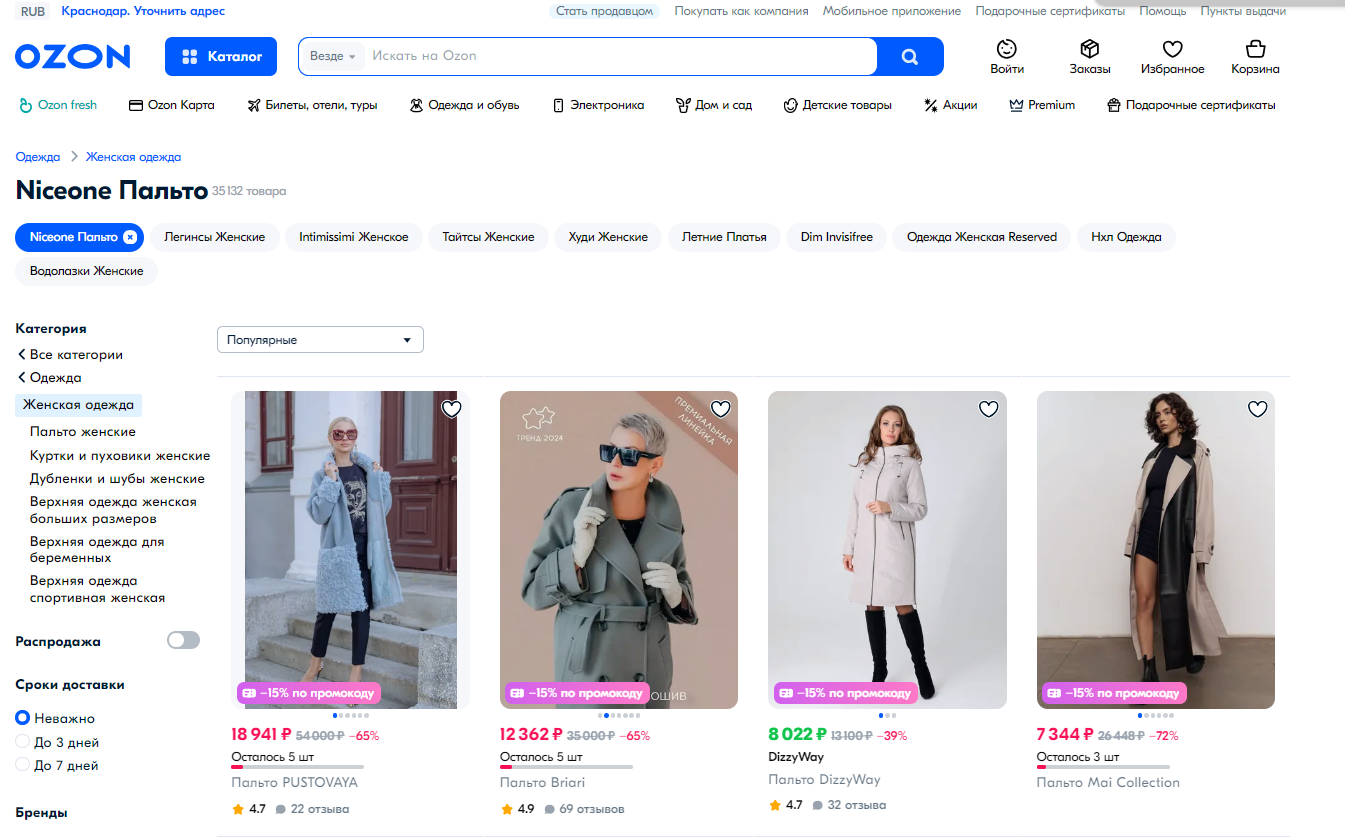Viewport: 1345px width, 838px height.
Task: Favorite the Mai Collection coat heart icon
Action: click(x=1257, y=409)
